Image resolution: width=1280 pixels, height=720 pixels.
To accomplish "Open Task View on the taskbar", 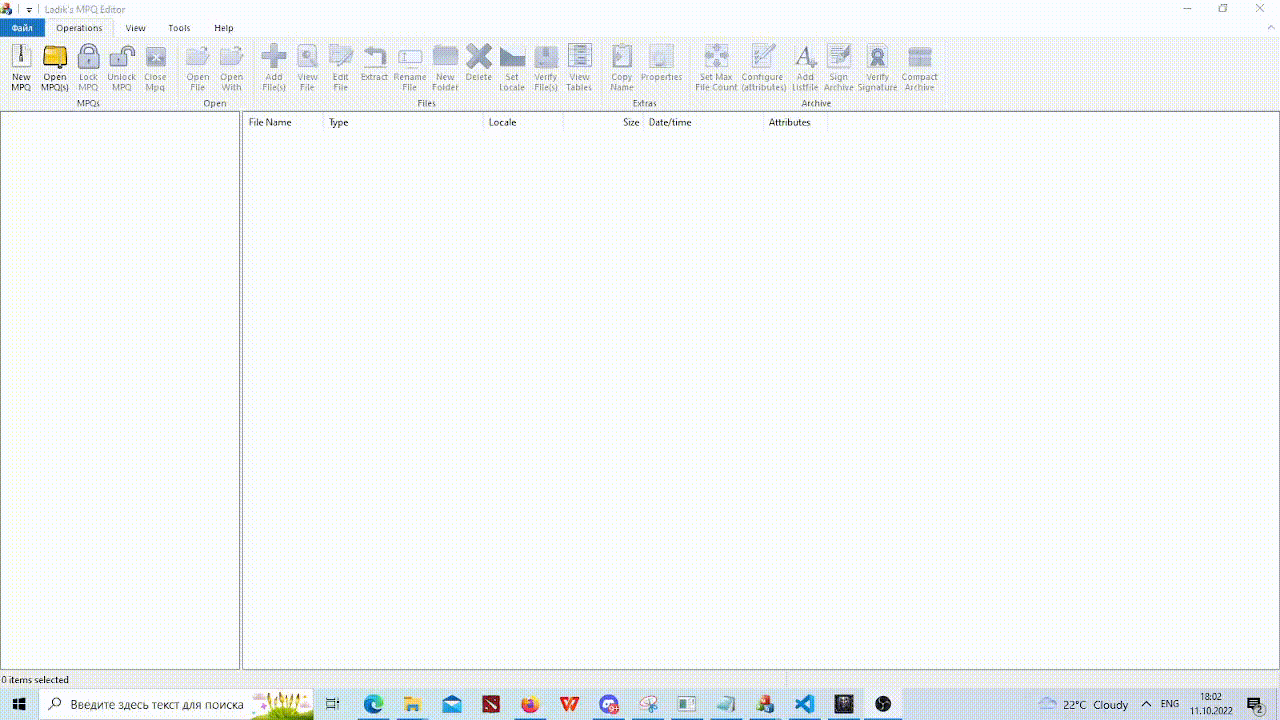I will point(333,704).
